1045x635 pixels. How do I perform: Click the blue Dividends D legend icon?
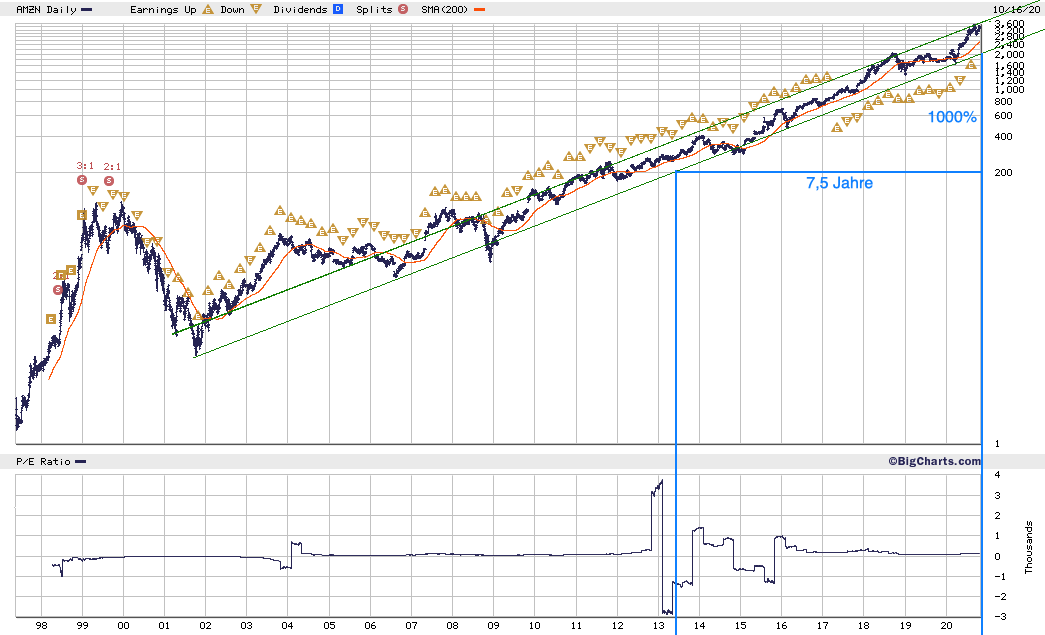click(338, 9)
